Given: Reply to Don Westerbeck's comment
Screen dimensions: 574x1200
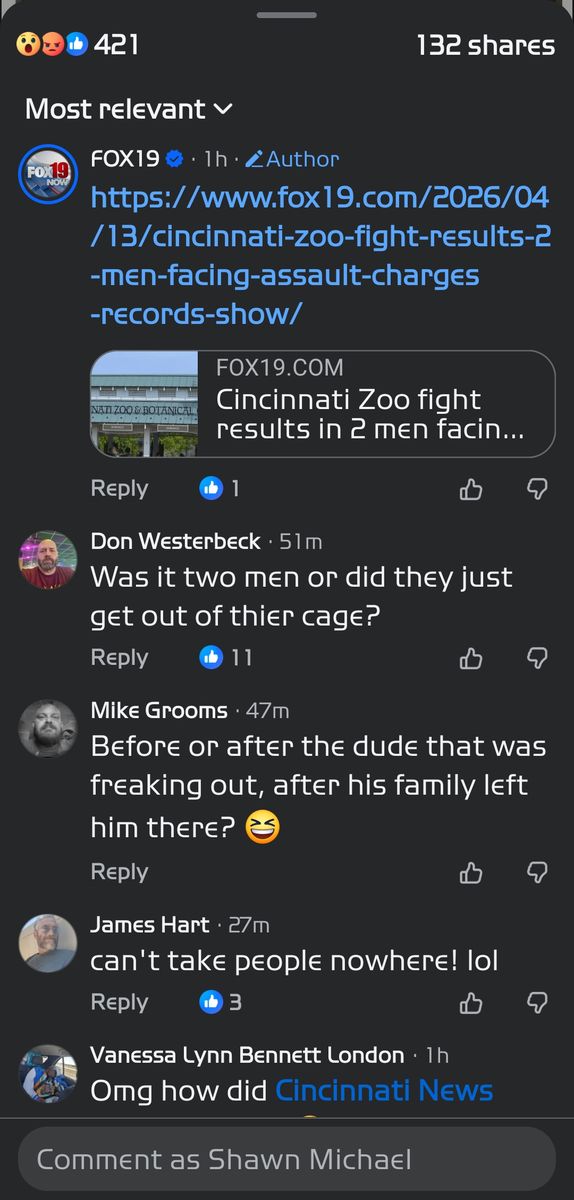Looking at the screenshot, I should pyautogui.click(x=119, y=658).
